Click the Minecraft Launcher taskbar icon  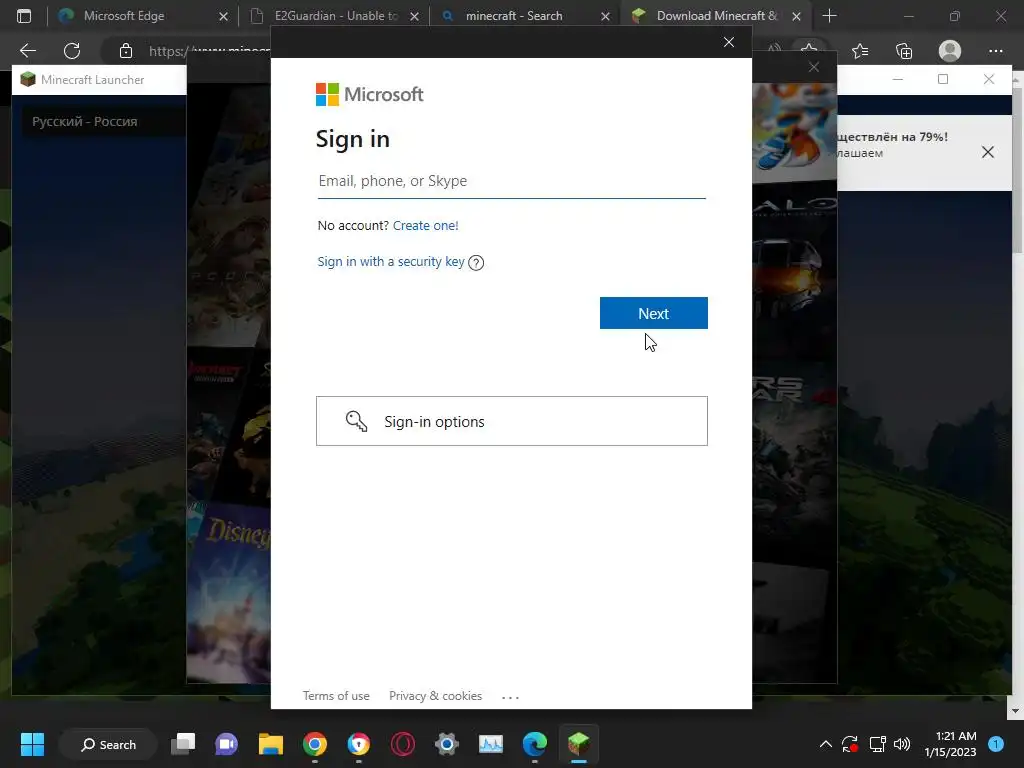pos(579,744)
